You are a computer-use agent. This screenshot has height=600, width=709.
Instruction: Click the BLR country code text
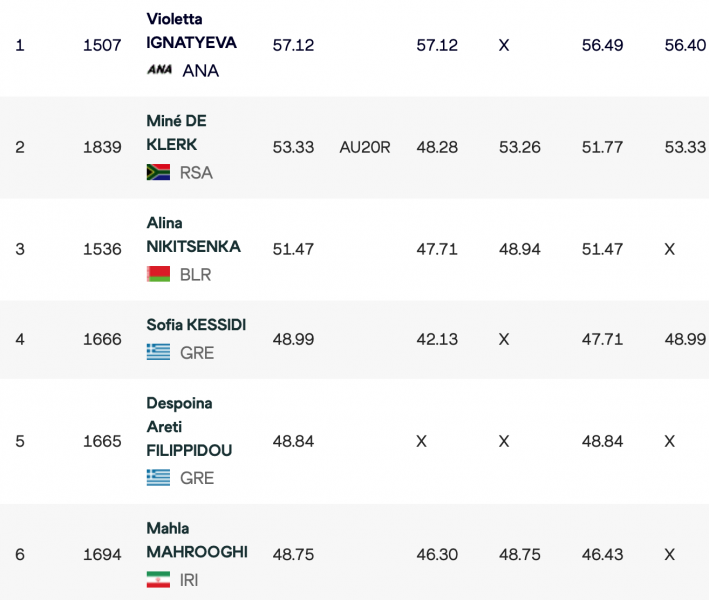pyautogui.click(x=196, y=274)
